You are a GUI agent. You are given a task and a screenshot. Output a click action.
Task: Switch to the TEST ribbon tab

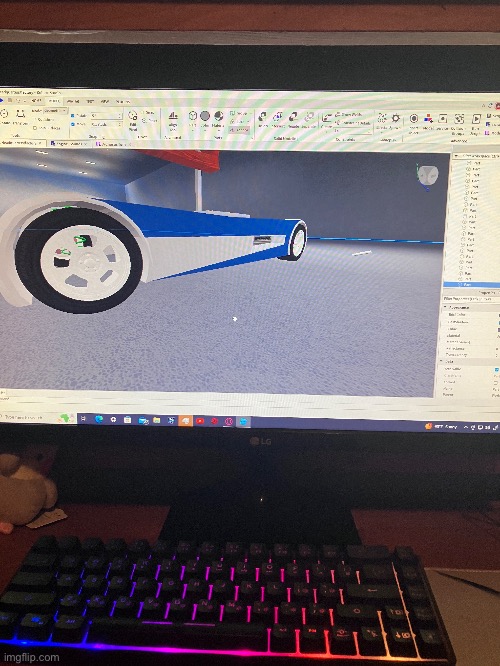[90, 102]
